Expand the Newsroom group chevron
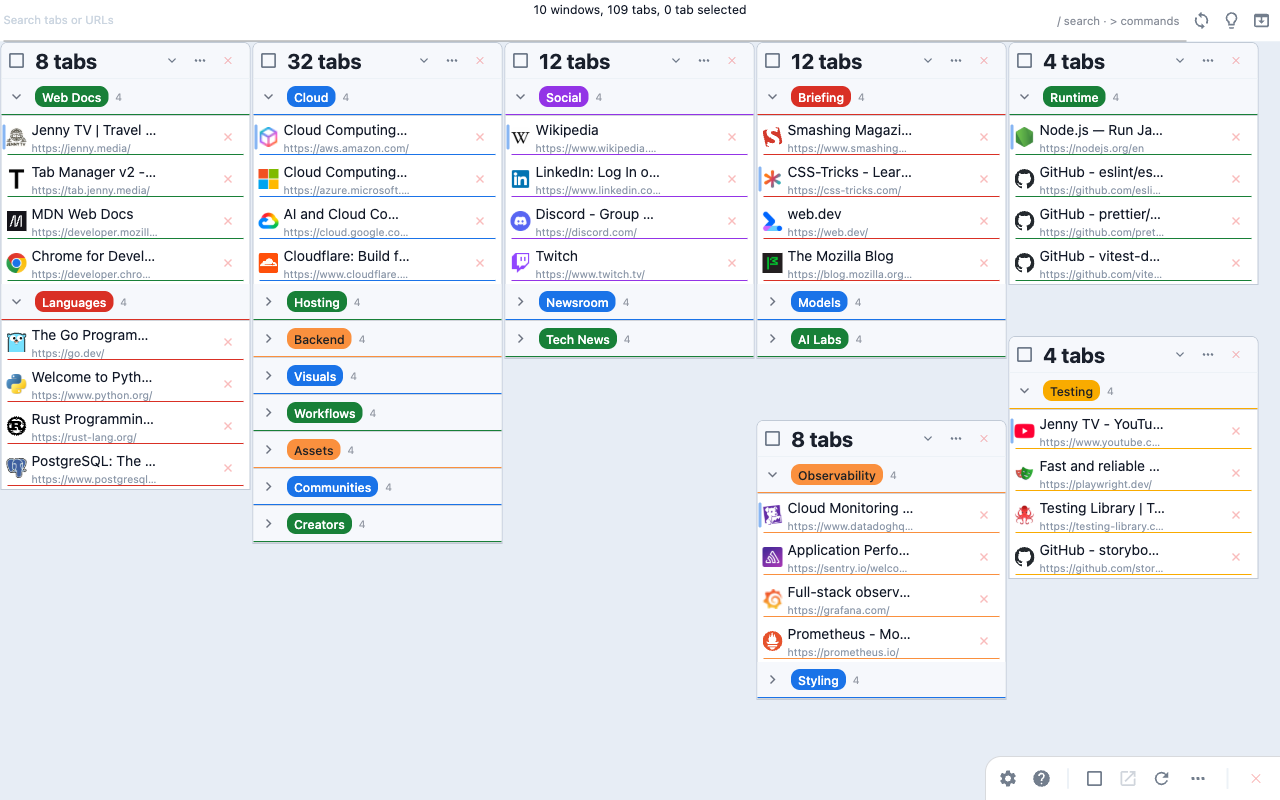The image size is (1280, 800). 521,302
